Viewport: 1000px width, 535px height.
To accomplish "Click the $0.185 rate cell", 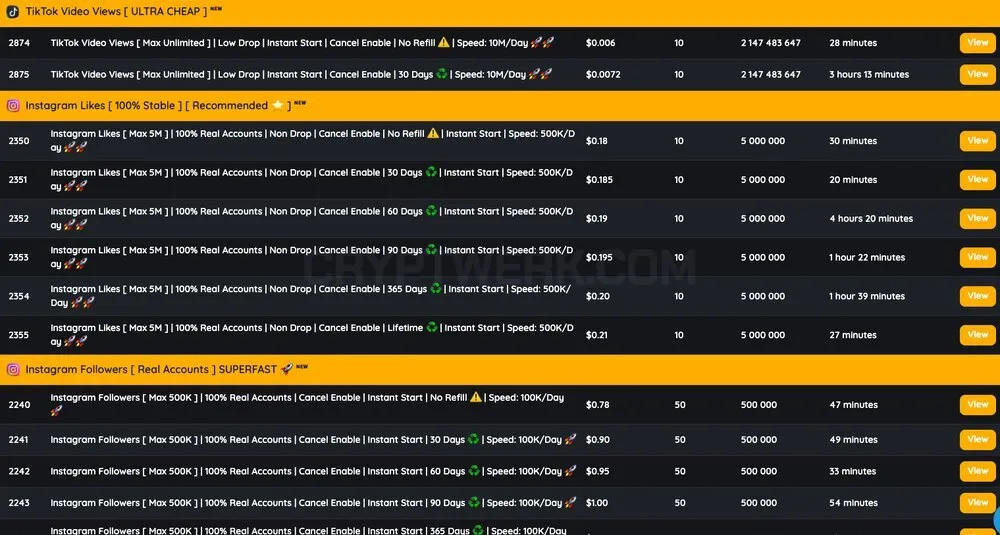I will [599, 180].
